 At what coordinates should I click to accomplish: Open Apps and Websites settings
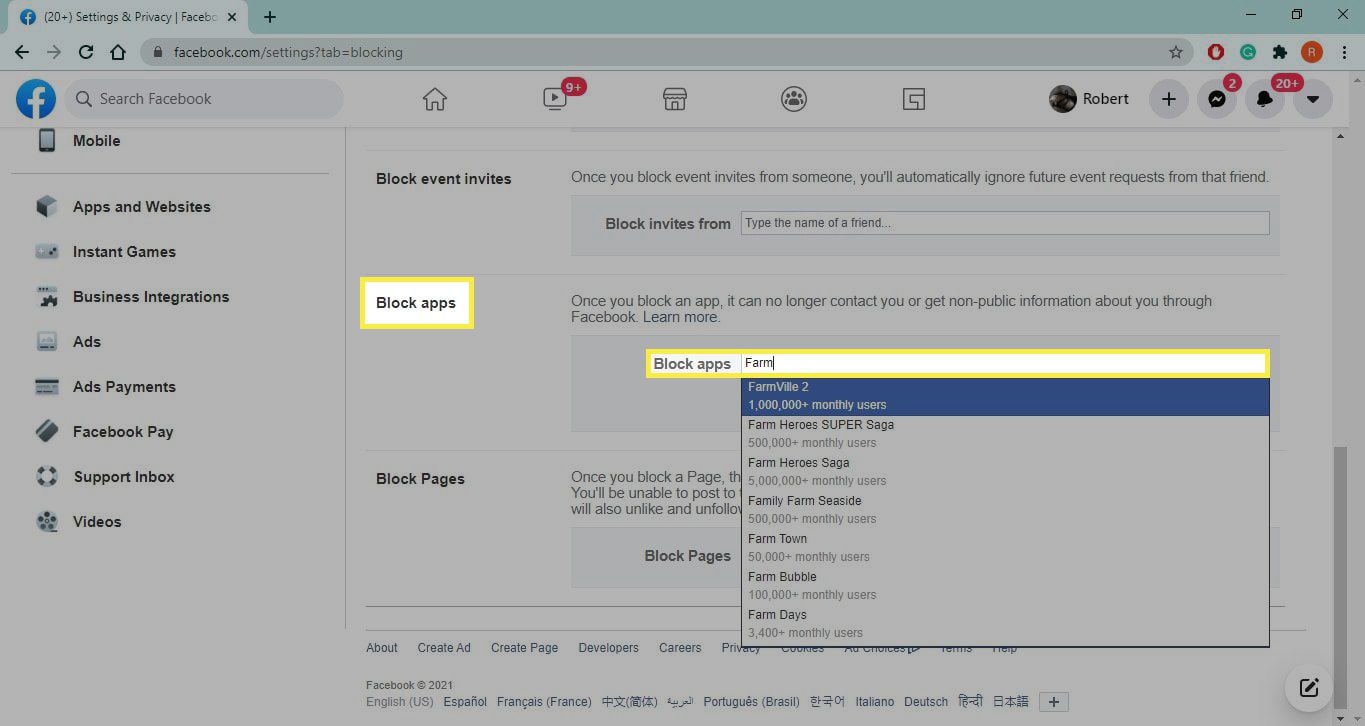[x=142, y=207]
